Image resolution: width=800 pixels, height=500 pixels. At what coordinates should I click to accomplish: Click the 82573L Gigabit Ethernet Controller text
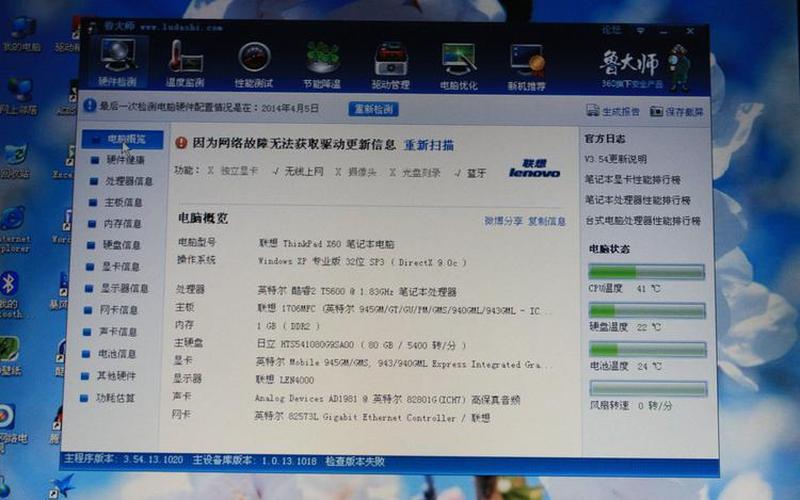click(x=371, y=417)
